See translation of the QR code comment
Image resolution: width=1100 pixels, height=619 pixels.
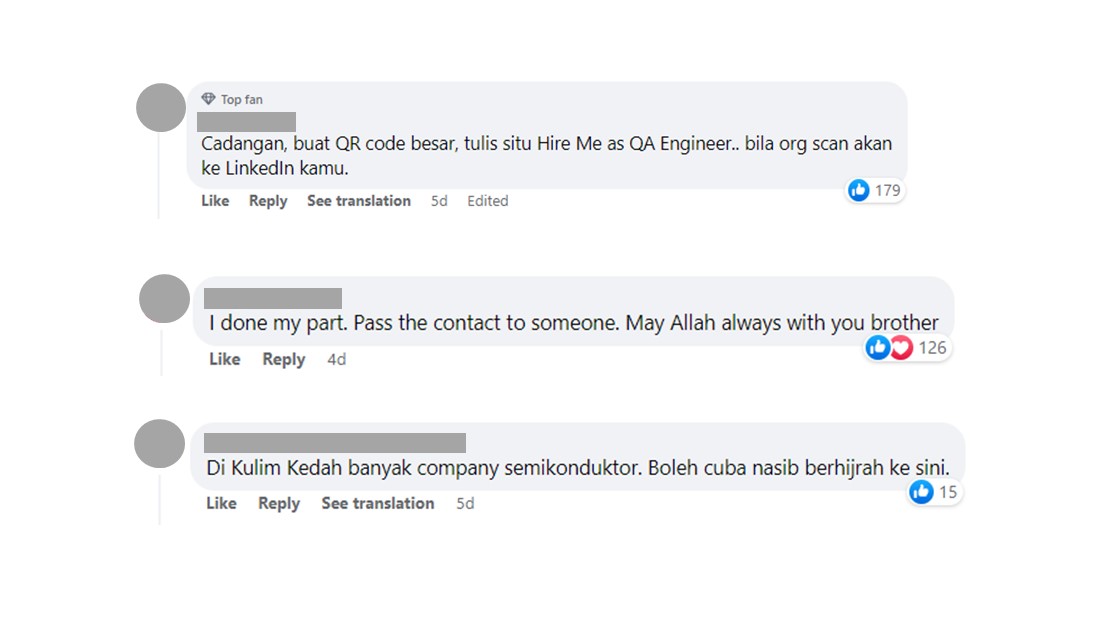tap(359, 201)
